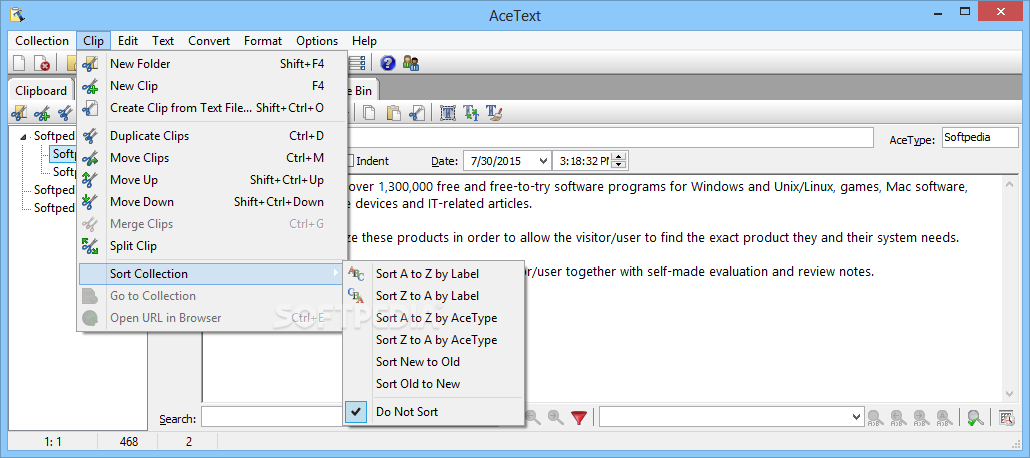This screenshot has height=458, width=1030.
Task: Select Split Clip menu item
Action: (x=212, y=246)
